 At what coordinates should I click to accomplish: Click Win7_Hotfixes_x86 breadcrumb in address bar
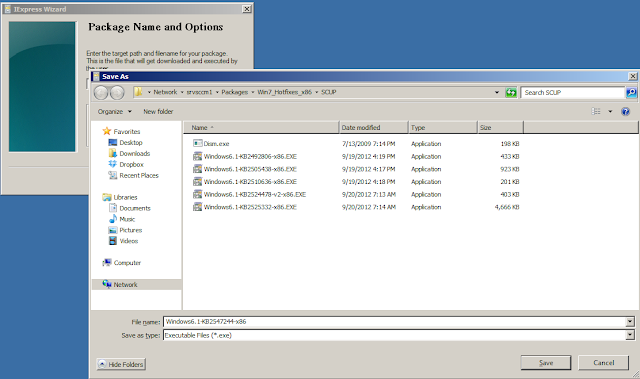[284, 92]
